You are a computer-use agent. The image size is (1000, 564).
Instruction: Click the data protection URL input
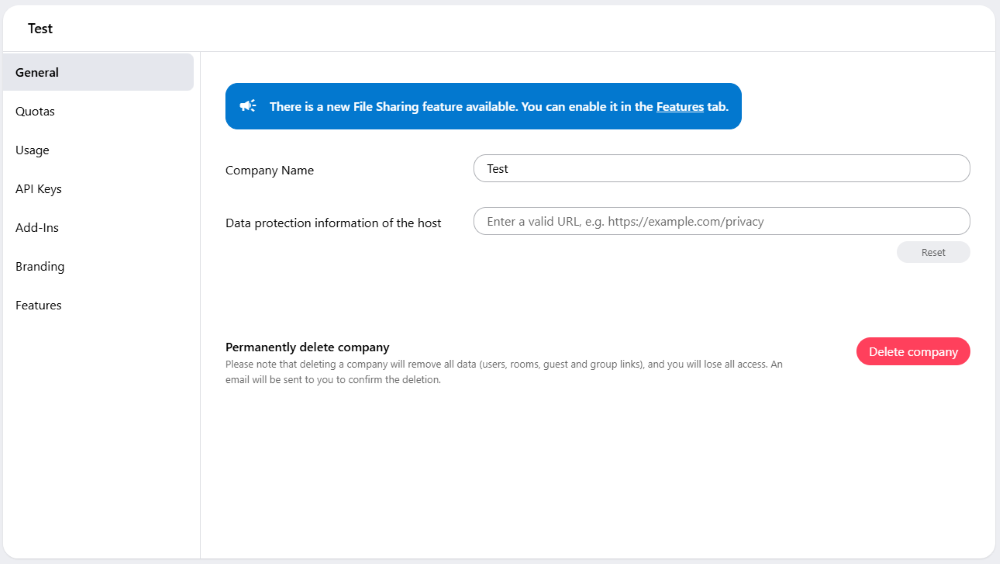coord(721,221)
